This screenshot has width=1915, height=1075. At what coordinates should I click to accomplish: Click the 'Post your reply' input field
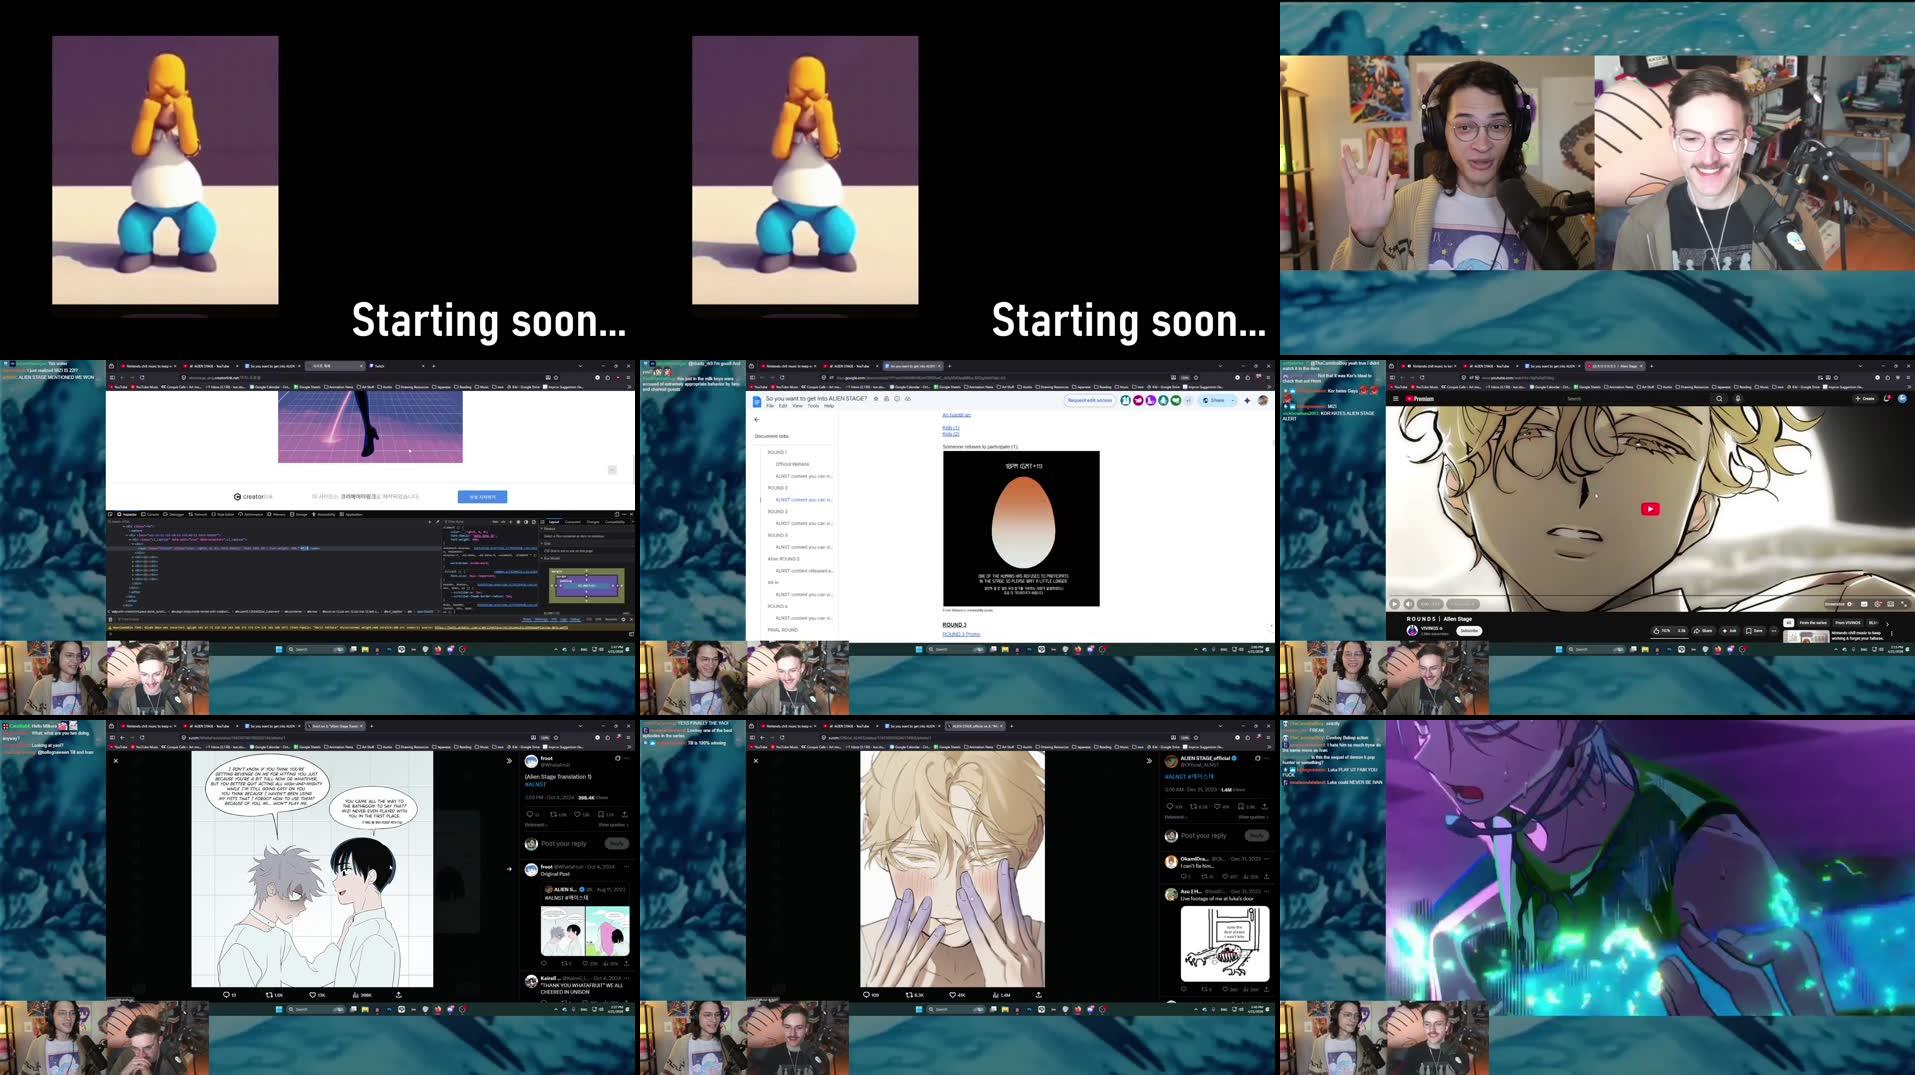[1203, 836]
